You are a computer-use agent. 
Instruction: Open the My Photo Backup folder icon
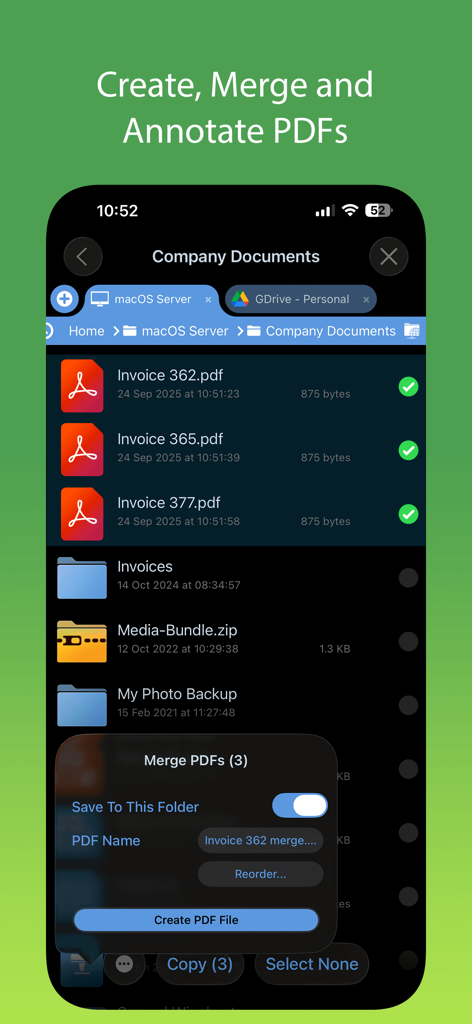point(82,705)
